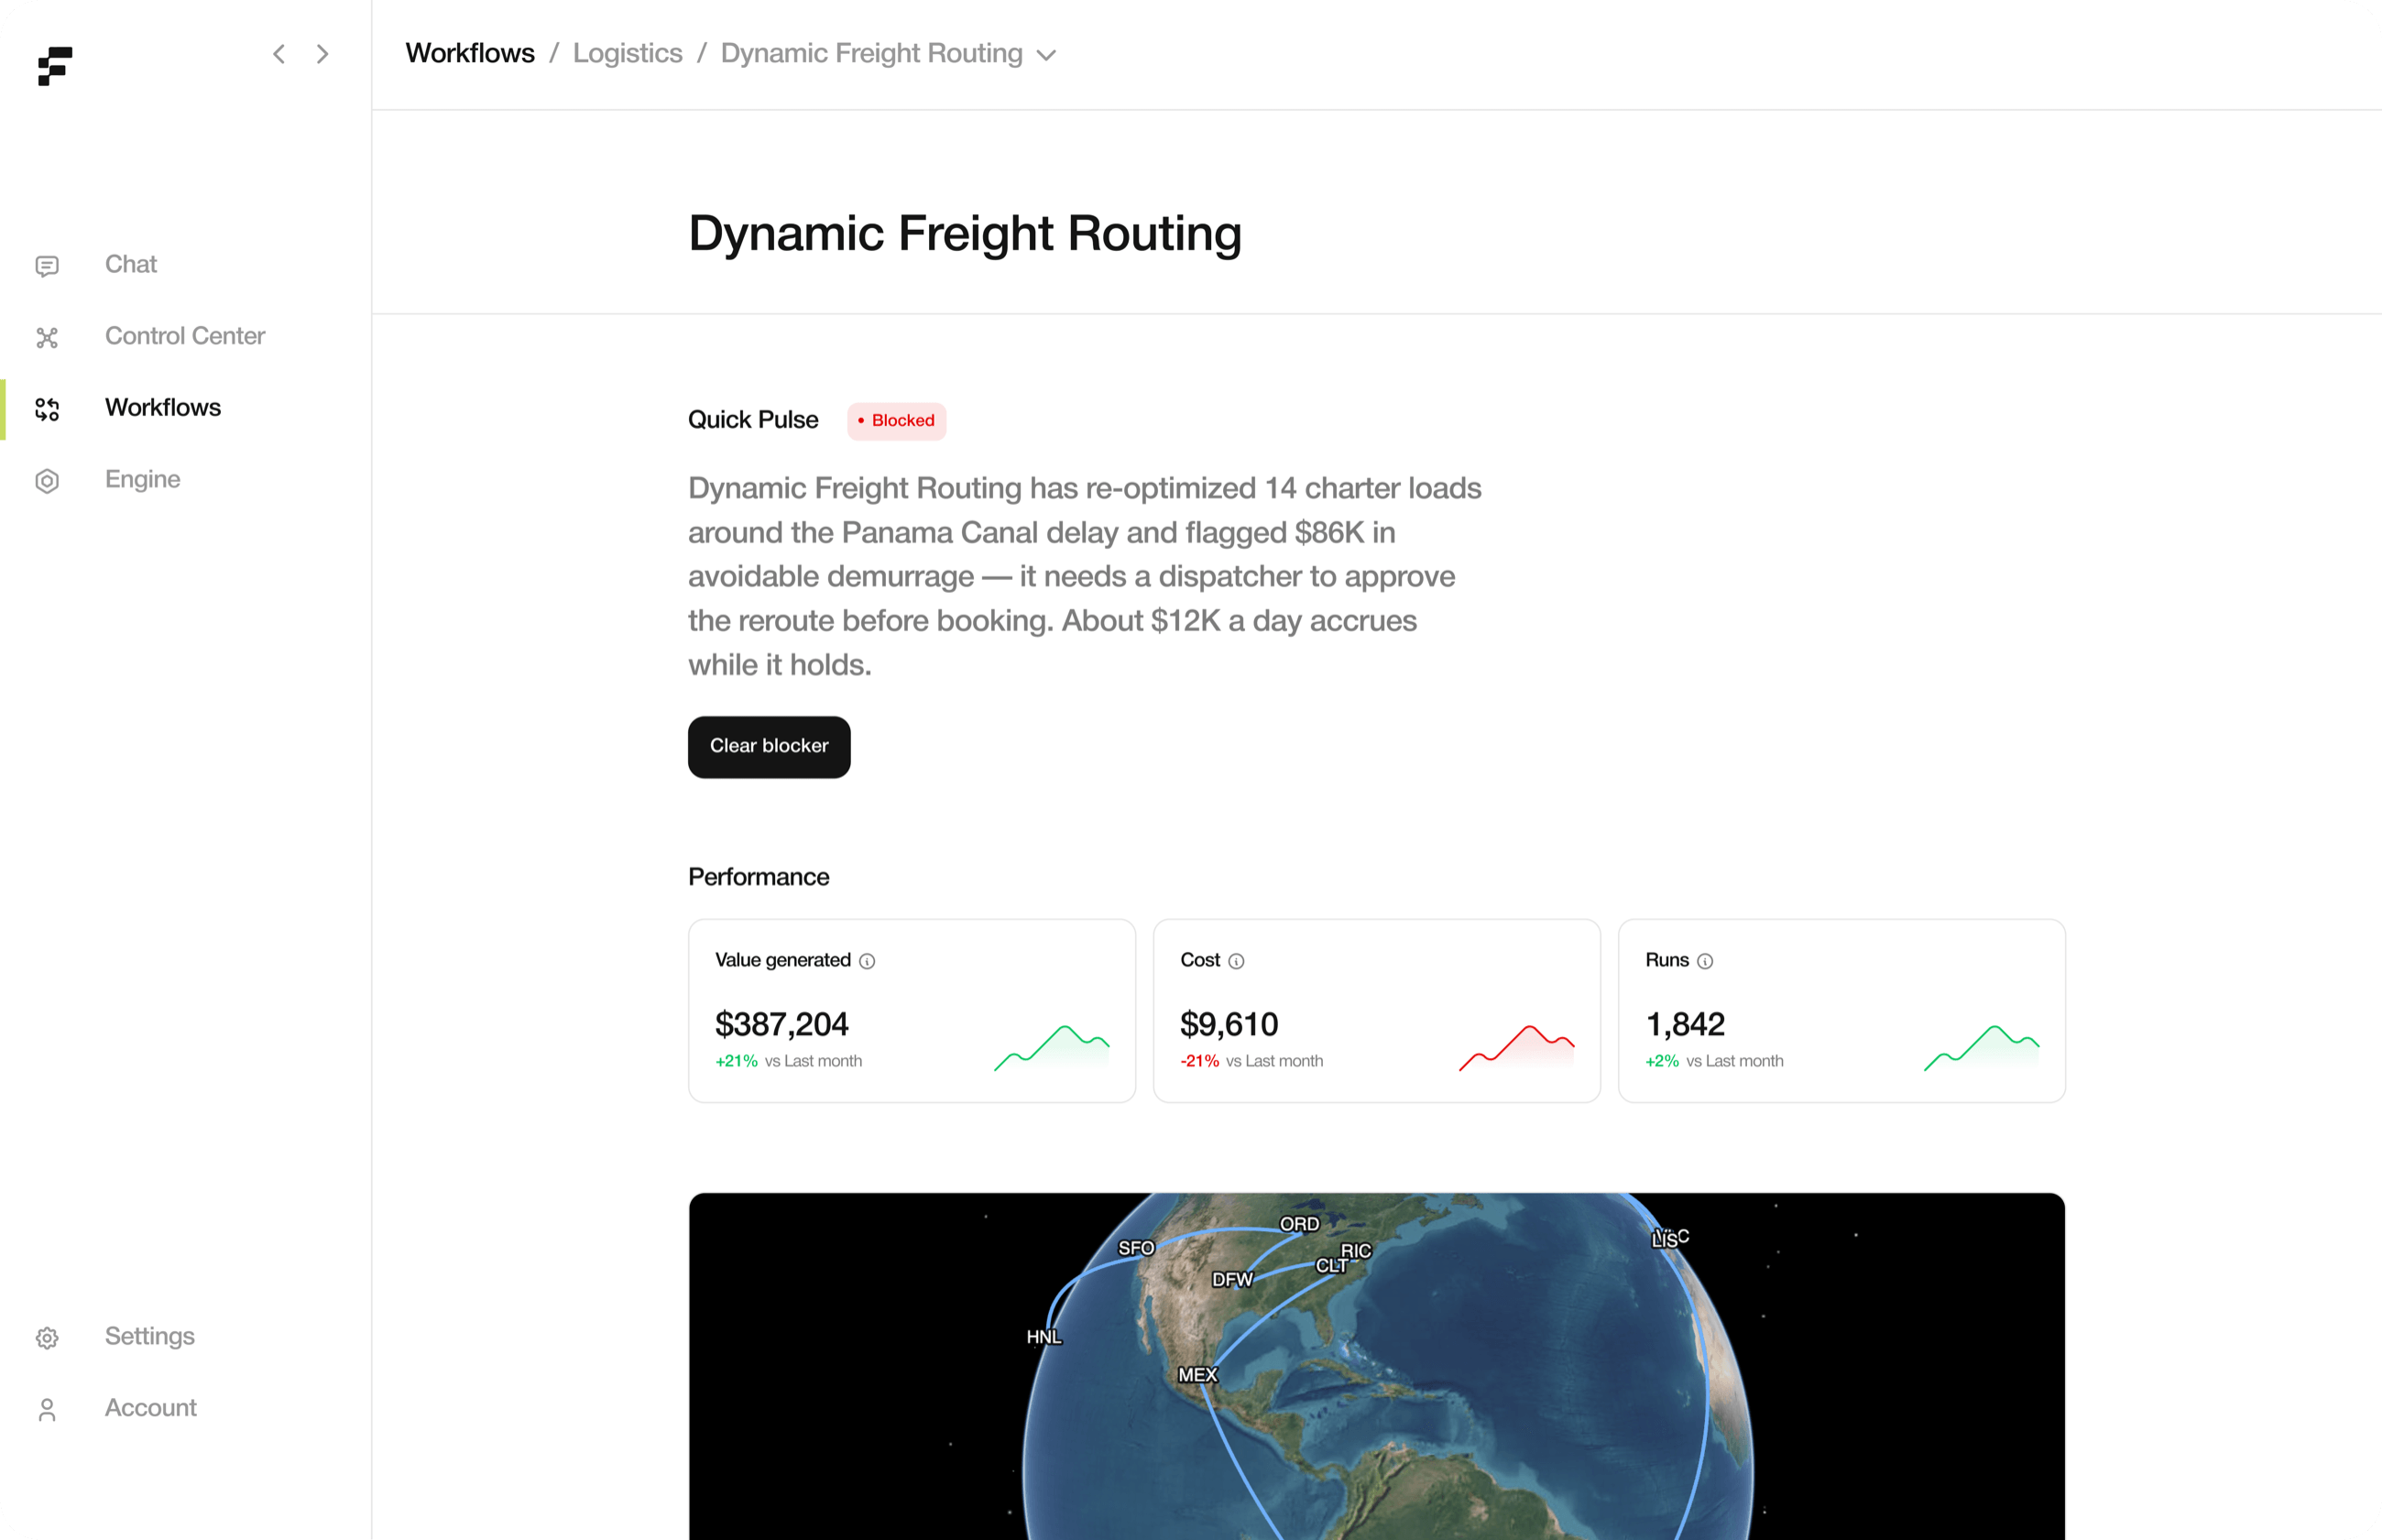Navigate to Workflows breadcrumb

pos(470,53)
